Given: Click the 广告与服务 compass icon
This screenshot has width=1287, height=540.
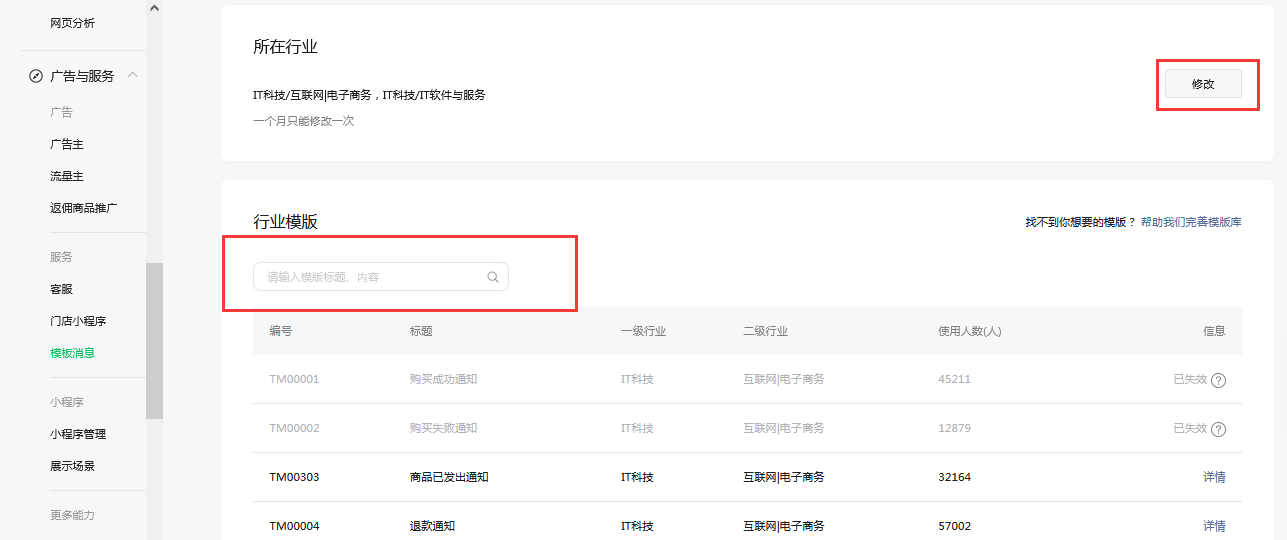Looking at the screenshot, I should [x=36, y=76].
